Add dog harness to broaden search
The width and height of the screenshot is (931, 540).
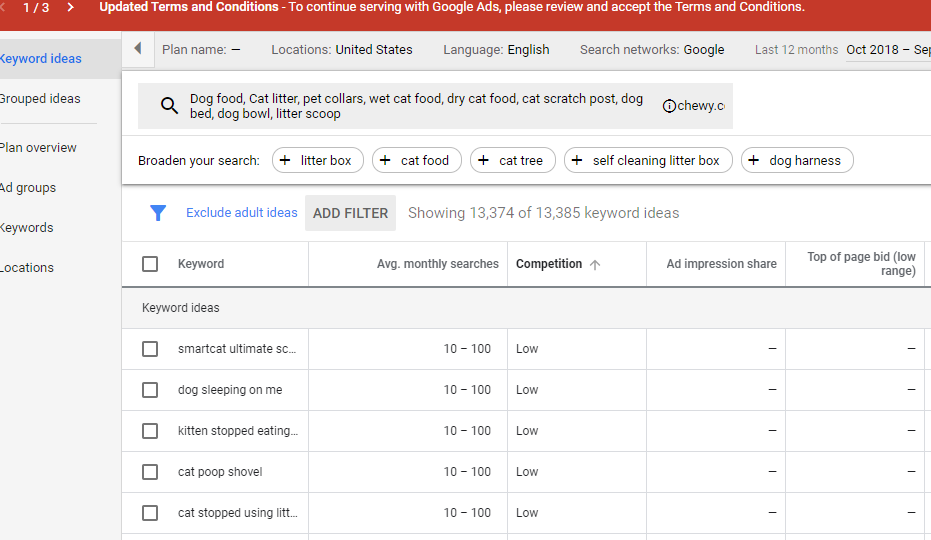point(797,160)
